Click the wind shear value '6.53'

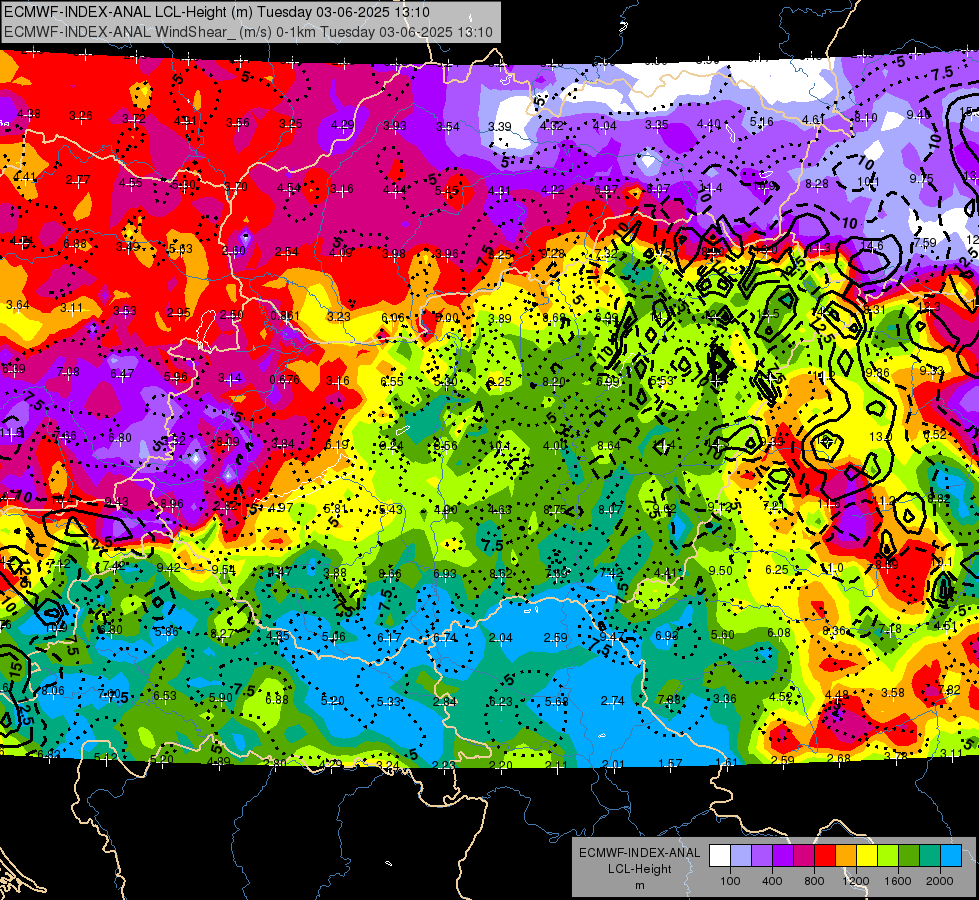(165, 696)
